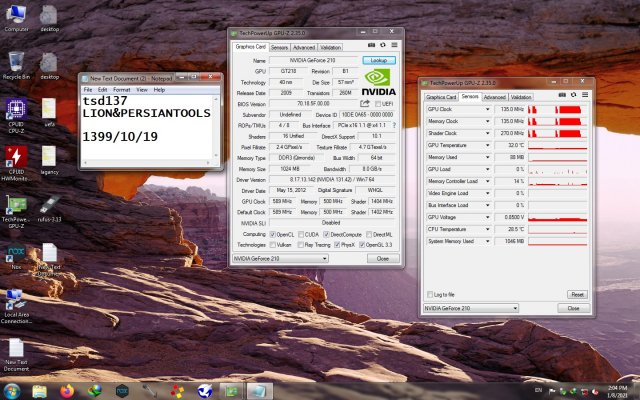Select the Recycle Bin desktop icon
Viewport: 640px width, 400px height.
[16, 62]
